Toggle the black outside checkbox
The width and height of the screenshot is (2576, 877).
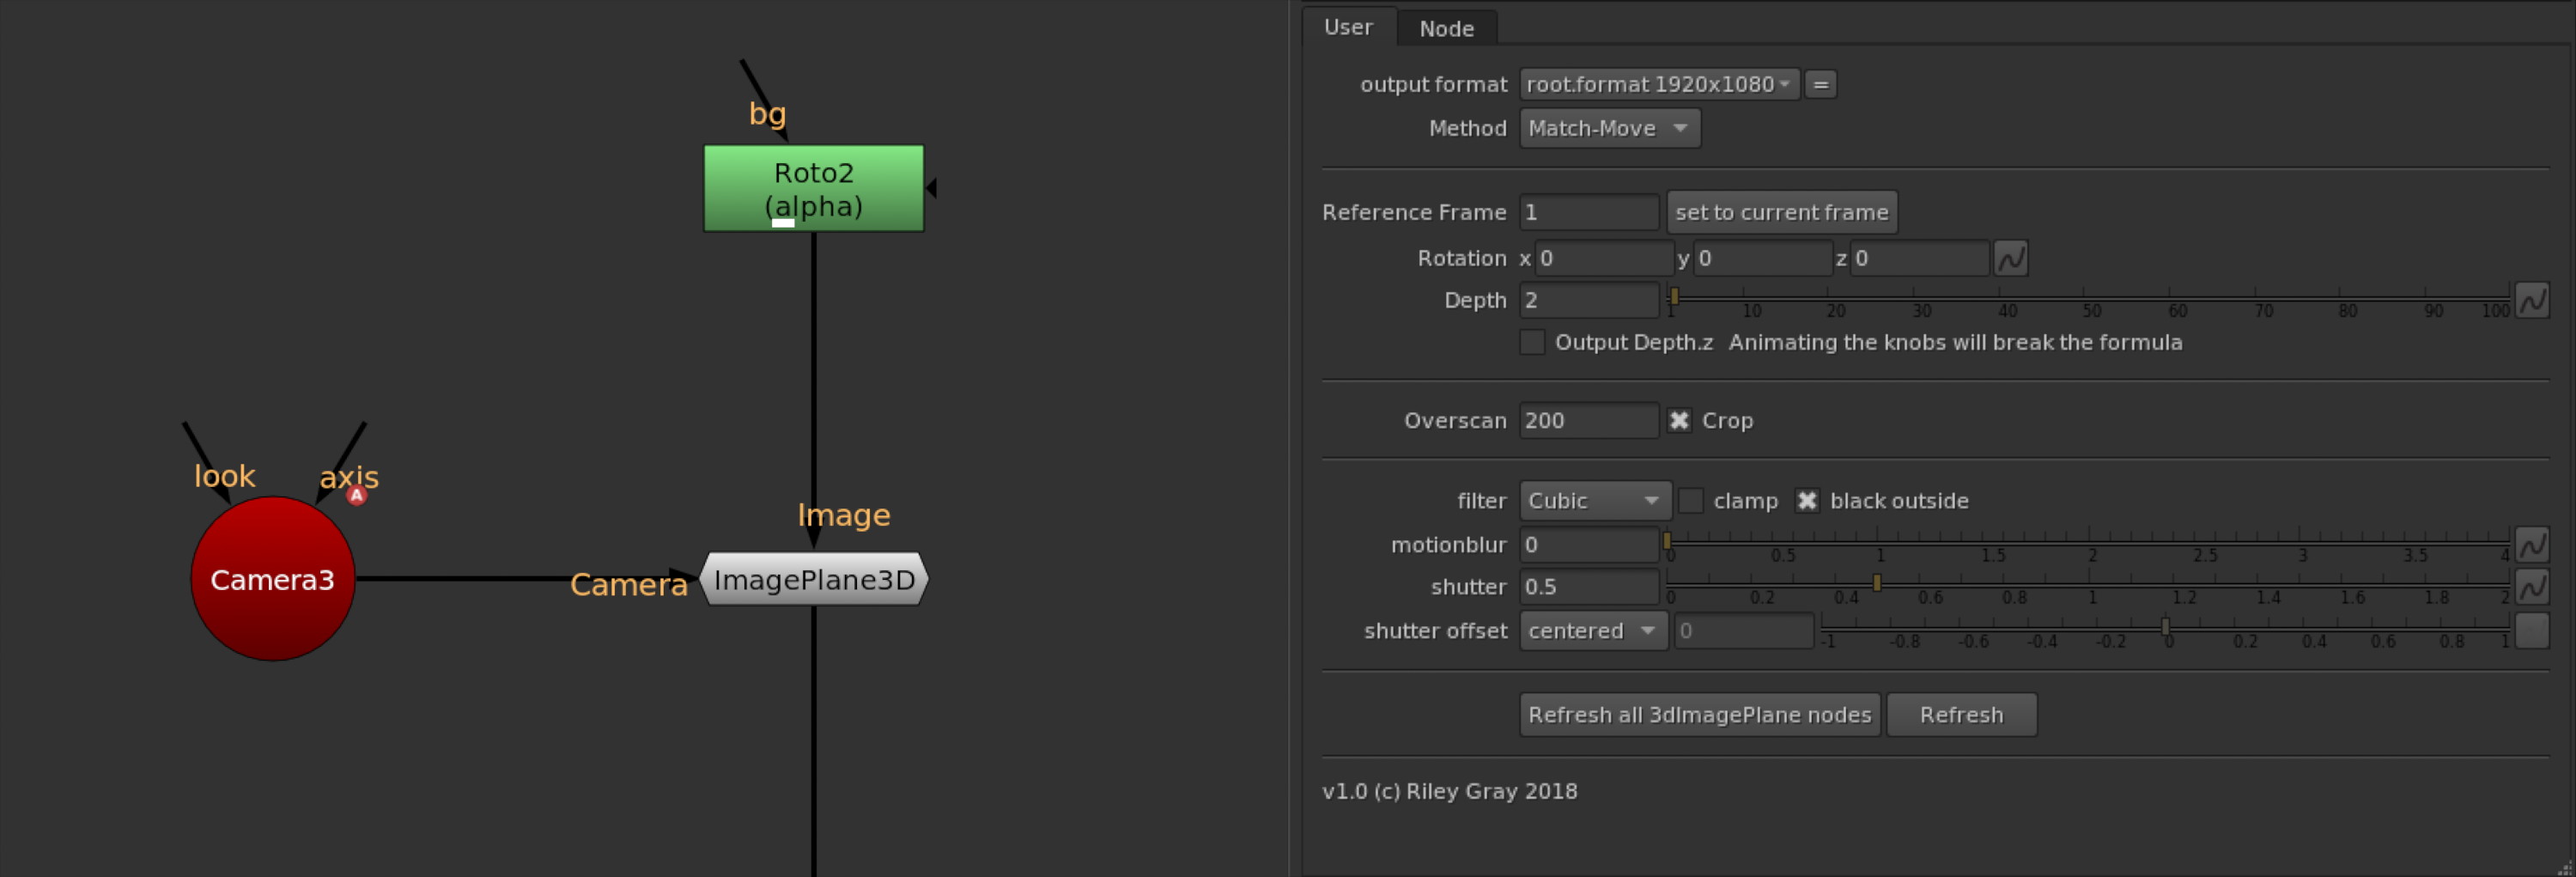[x=1806, y=501]
